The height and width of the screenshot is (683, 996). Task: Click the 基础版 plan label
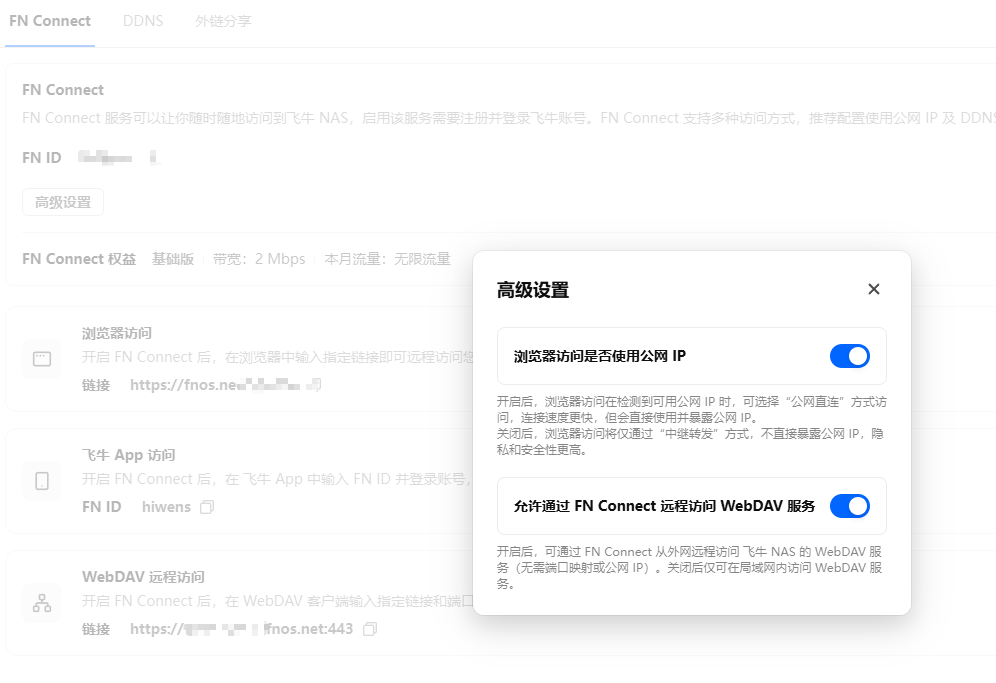coord(173,259)
